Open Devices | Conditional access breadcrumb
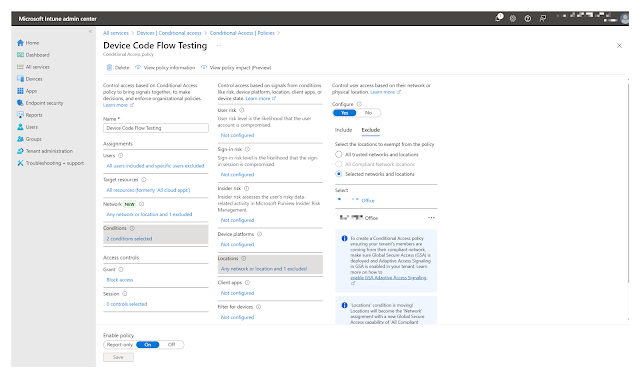The height and width of the screenshot is (378, 640). 169,33
